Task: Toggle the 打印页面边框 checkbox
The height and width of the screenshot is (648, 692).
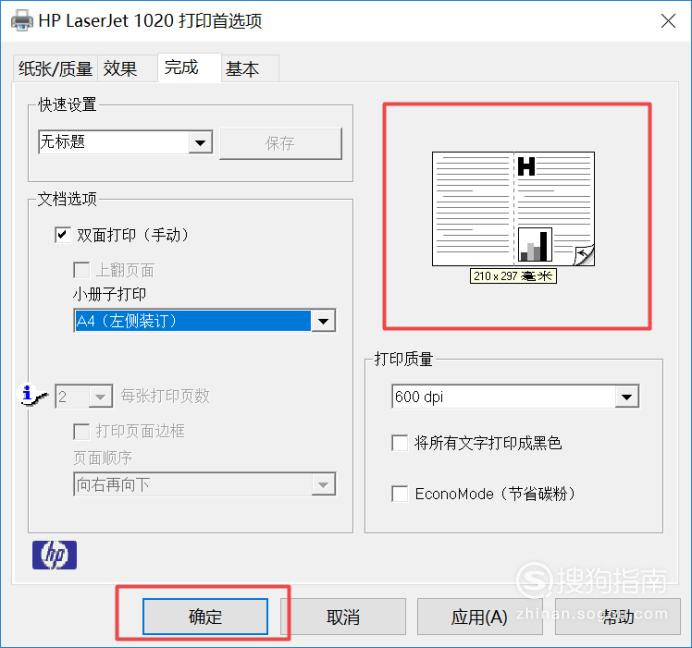Action: (x=81, y=431)
